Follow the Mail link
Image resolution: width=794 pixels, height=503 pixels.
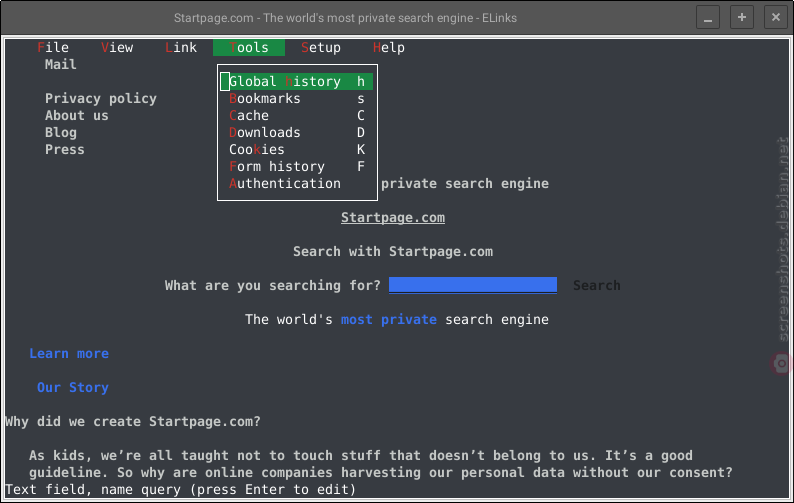[x=61, y=65]
